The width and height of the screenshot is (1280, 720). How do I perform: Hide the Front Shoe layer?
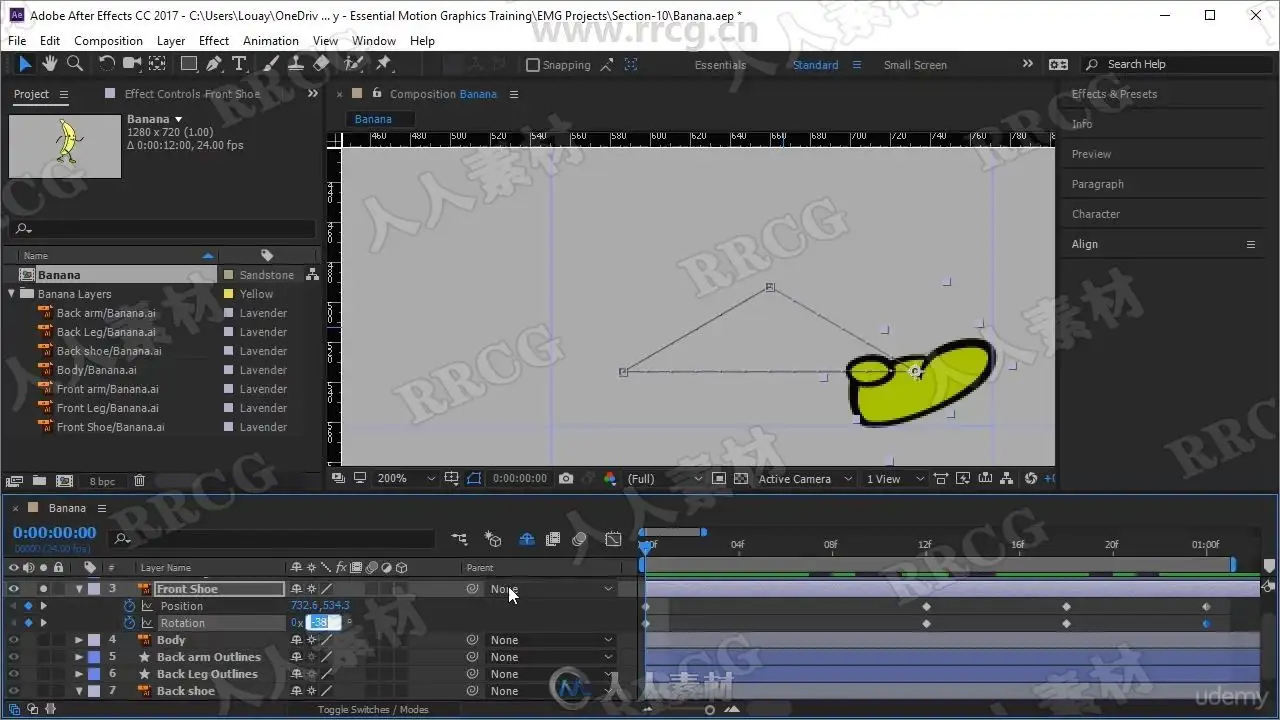[x=14, y=589]
